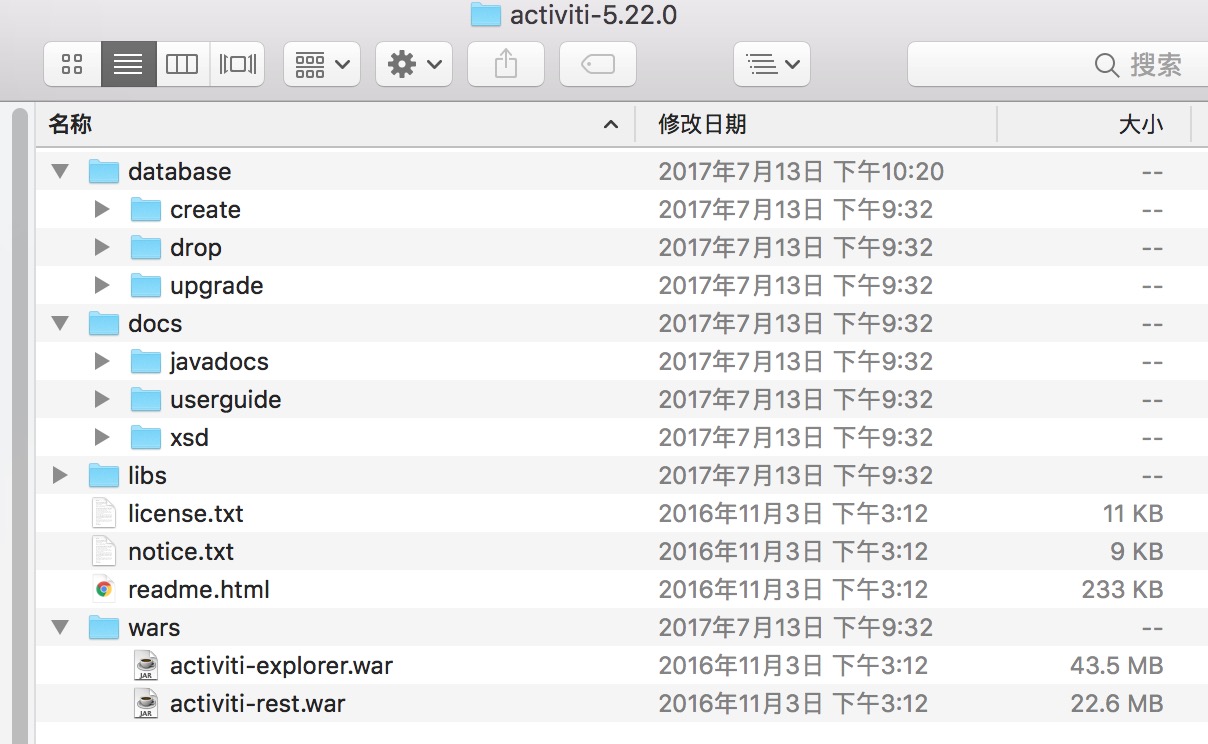Collapse the database folder
1208x744 pixels.
pos(60,172)
